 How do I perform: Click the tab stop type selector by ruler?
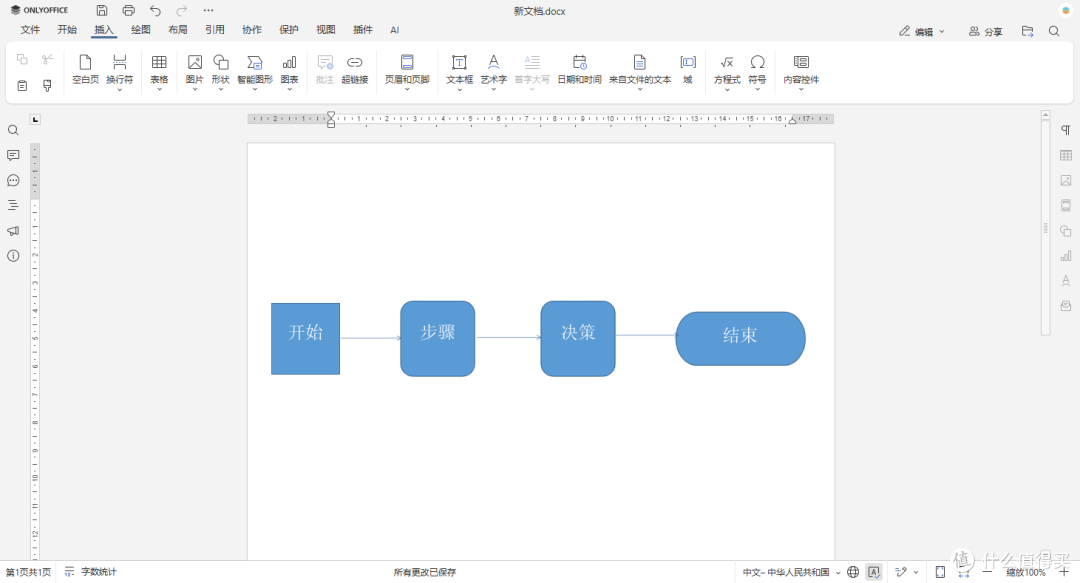coord(35,119)
